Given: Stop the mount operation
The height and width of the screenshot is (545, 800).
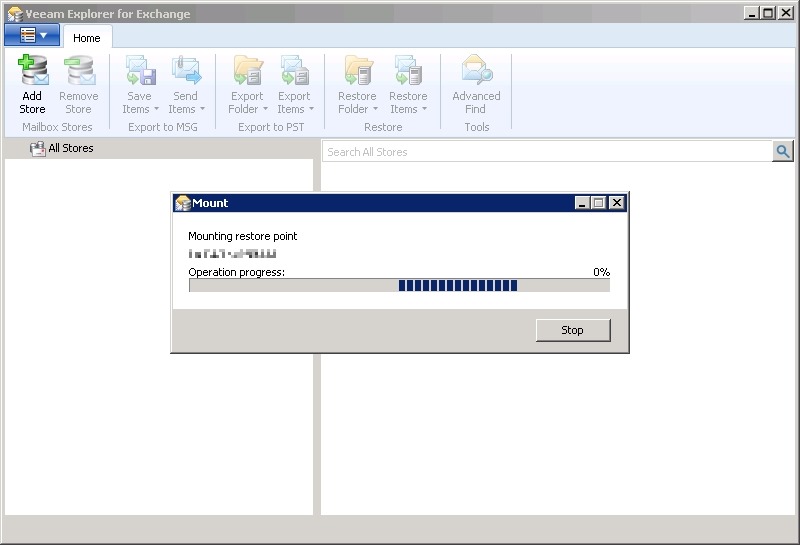Looking at the screenshot, I should [x=572, y=330].
